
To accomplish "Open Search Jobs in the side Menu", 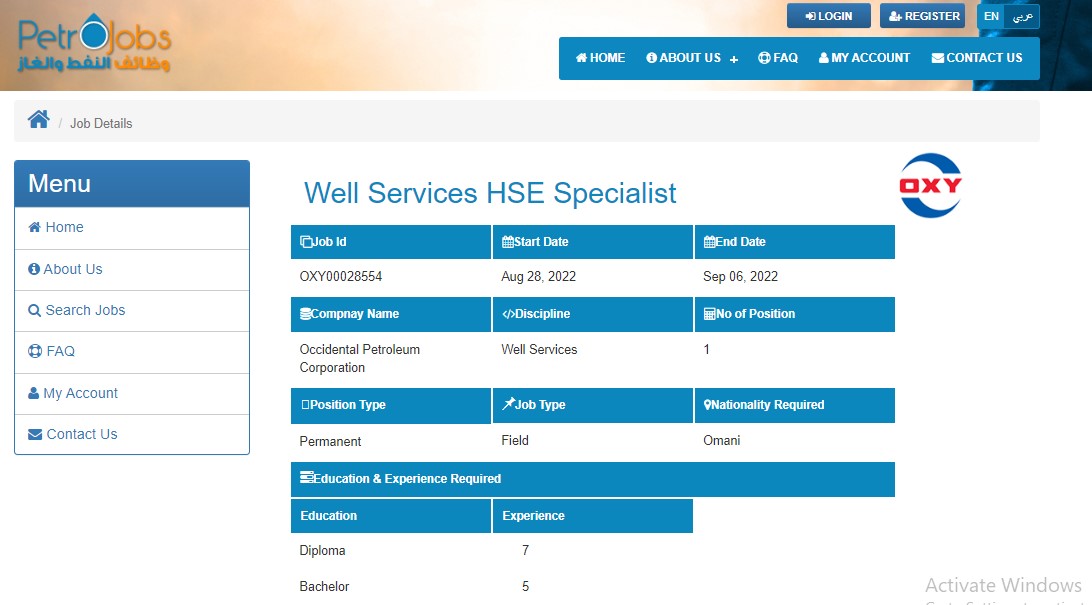I will pyautogui.click(x=132, y=311).
